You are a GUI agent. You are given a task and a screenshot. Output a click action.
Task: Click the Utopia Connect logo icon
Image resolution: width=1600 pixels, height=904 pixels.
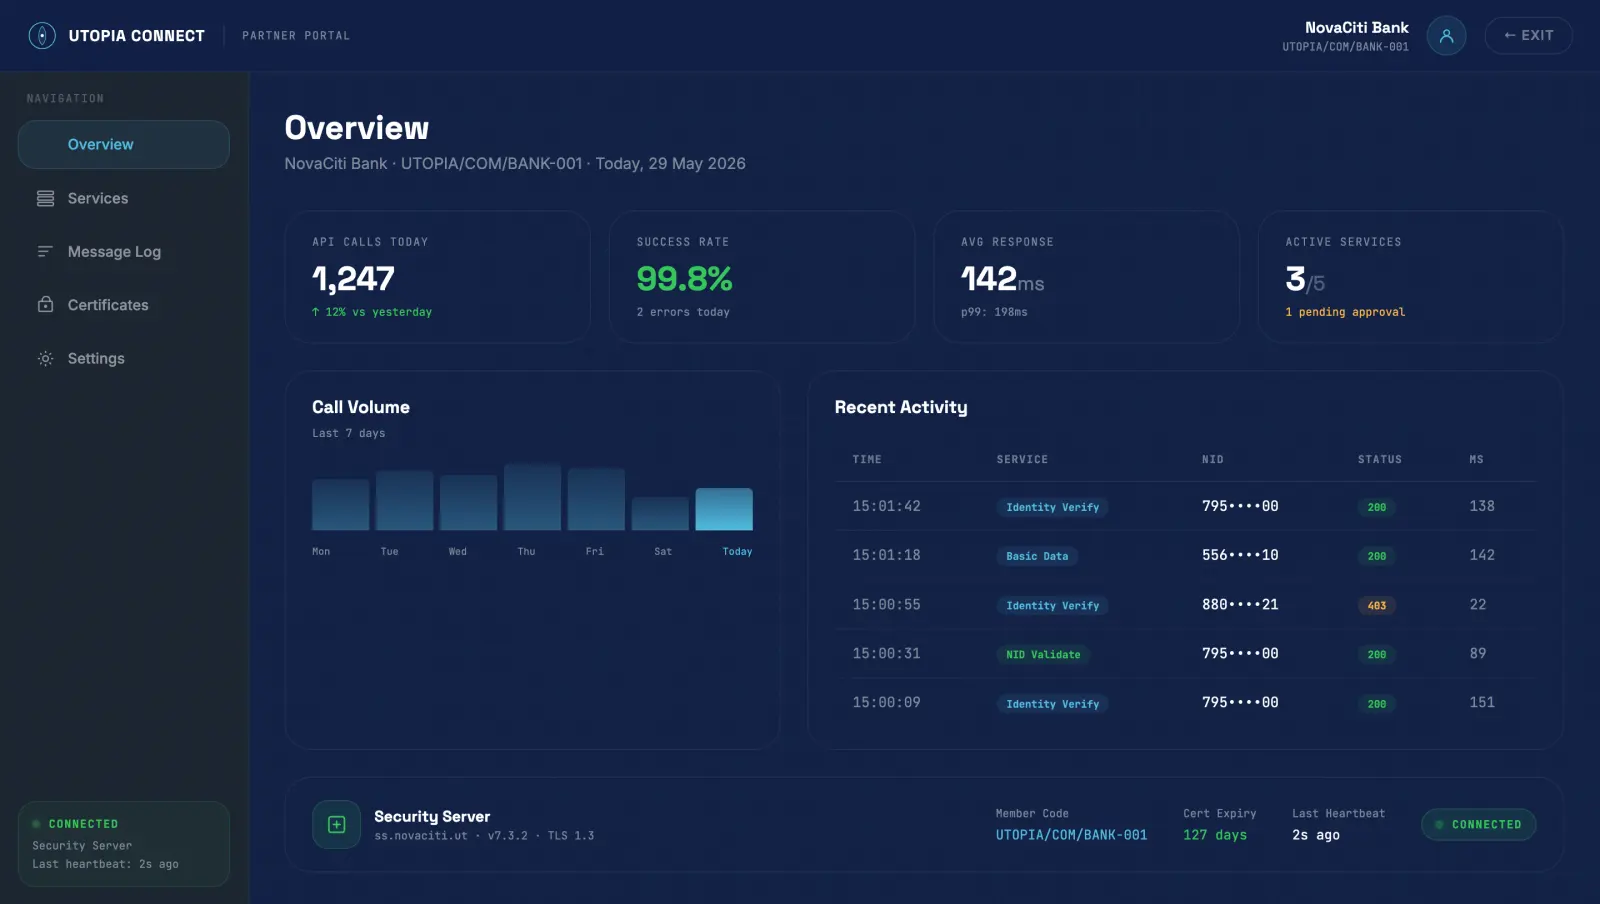pos(42,36)
